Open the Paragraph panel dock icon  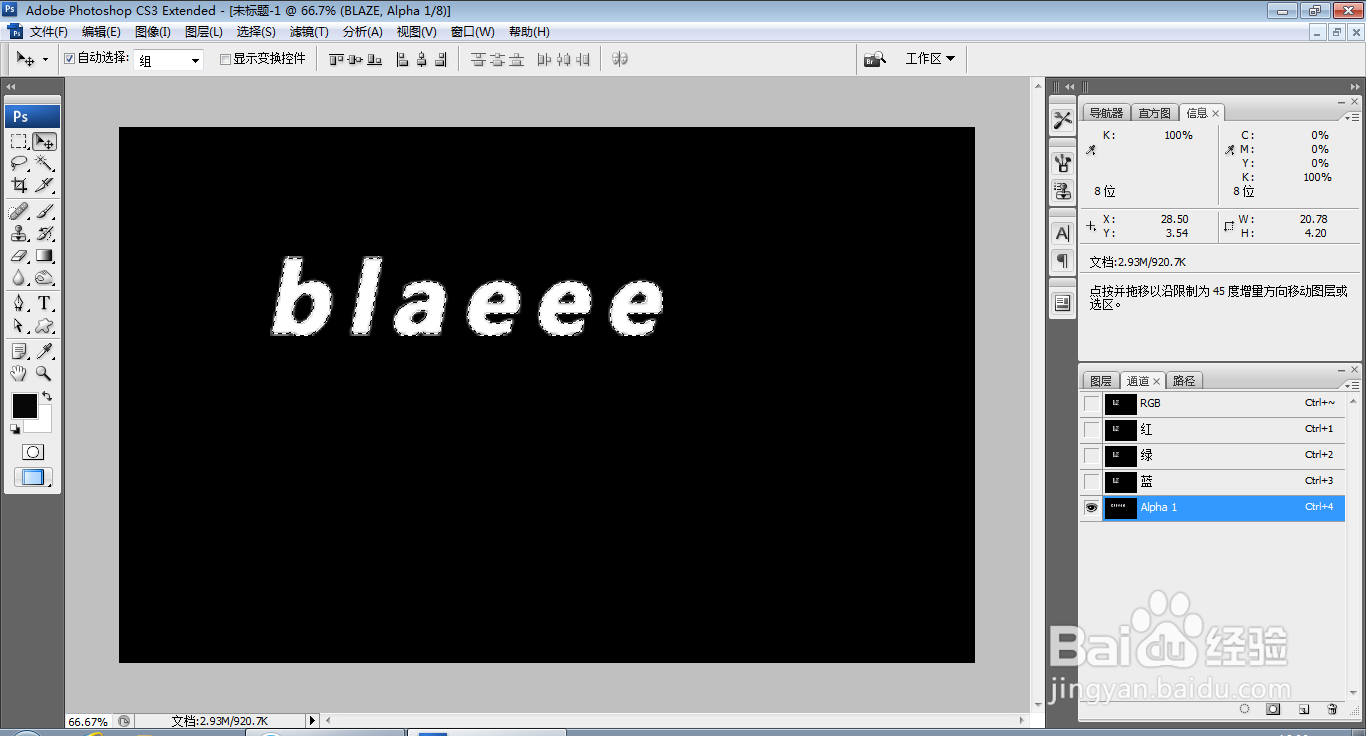coord(1062,260)
